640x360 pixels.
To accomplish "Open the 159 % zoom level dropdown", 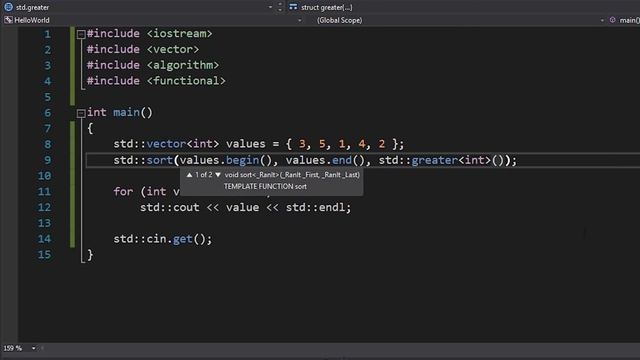I will point(33,348).
